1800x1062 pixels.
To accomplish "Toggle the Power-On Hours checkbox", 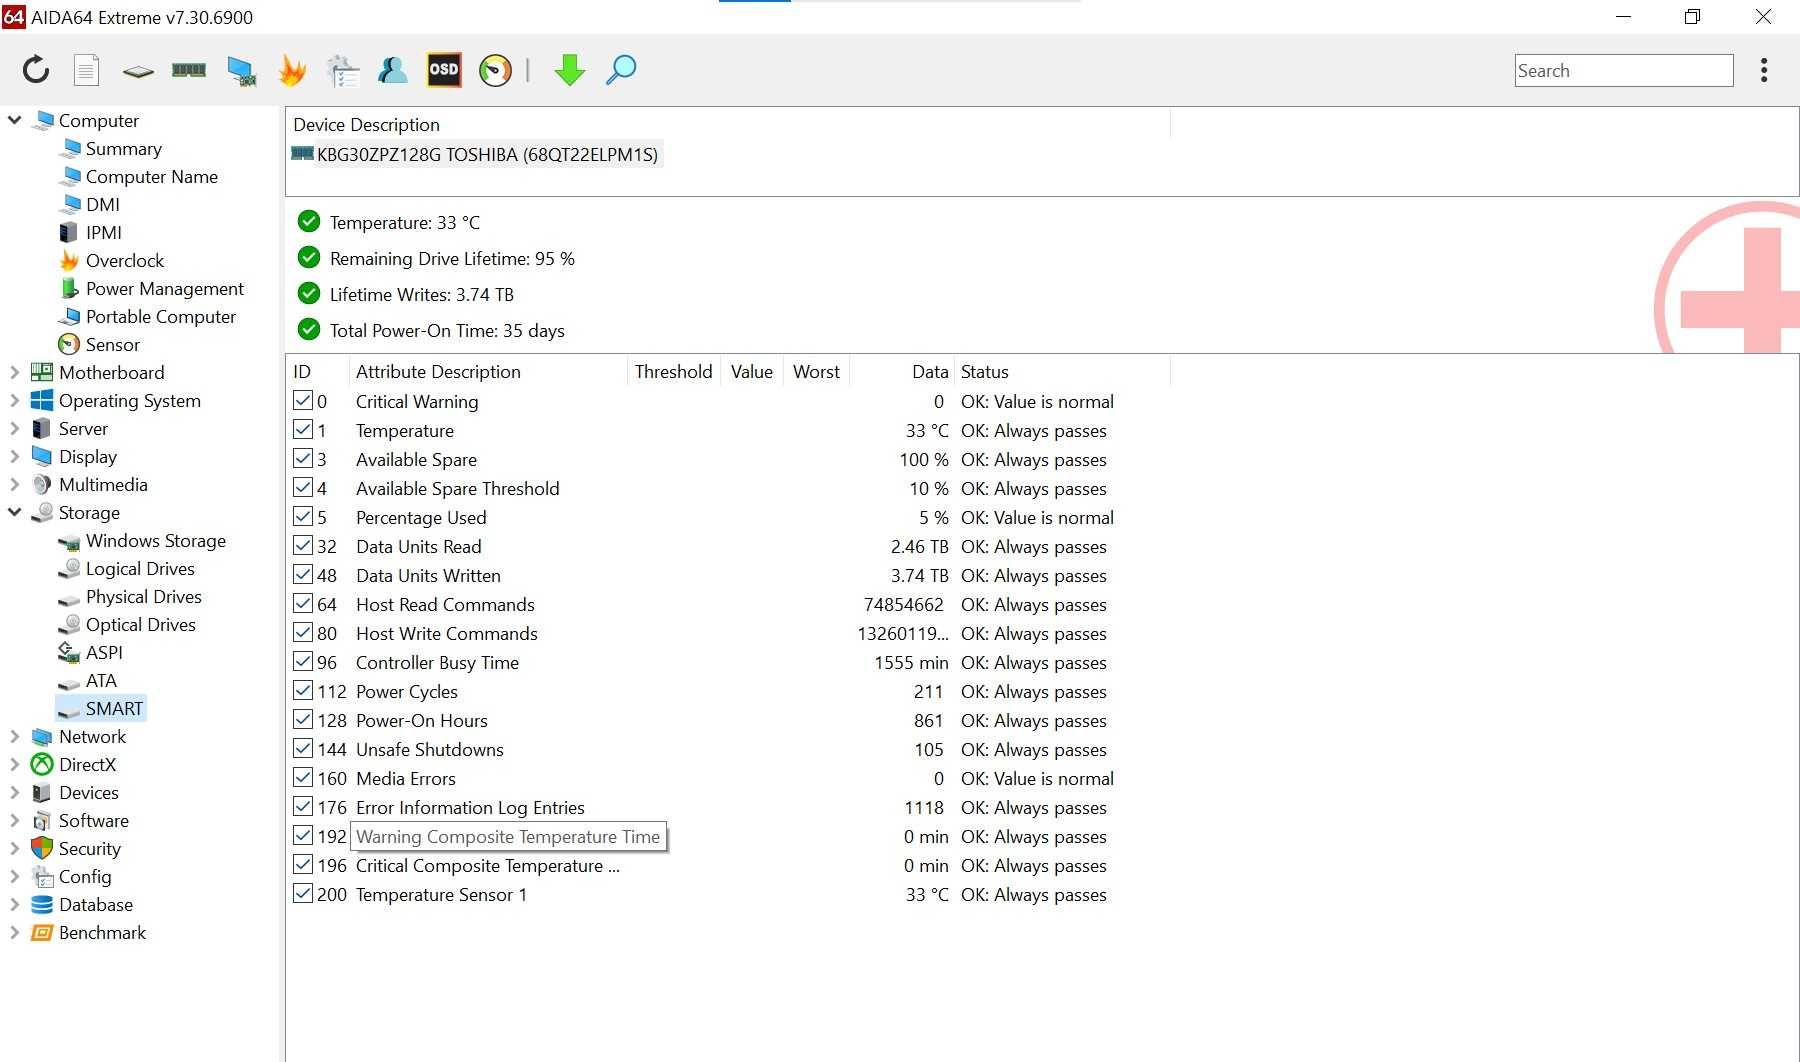I will point(303,720).
